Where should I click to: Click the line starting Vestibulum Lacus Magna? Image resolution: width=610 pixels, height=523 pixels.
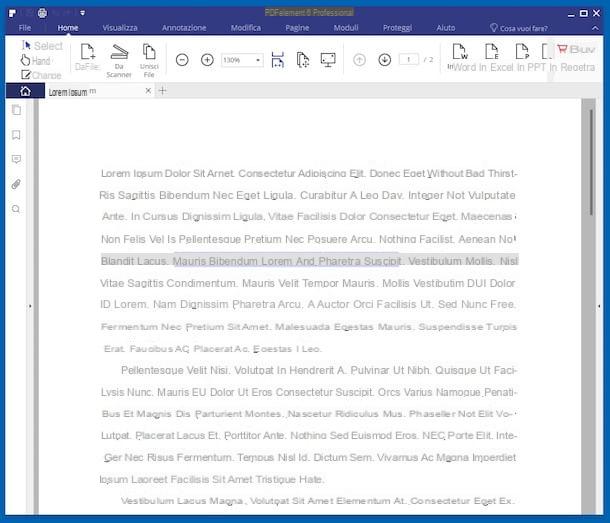click(317, 501)
